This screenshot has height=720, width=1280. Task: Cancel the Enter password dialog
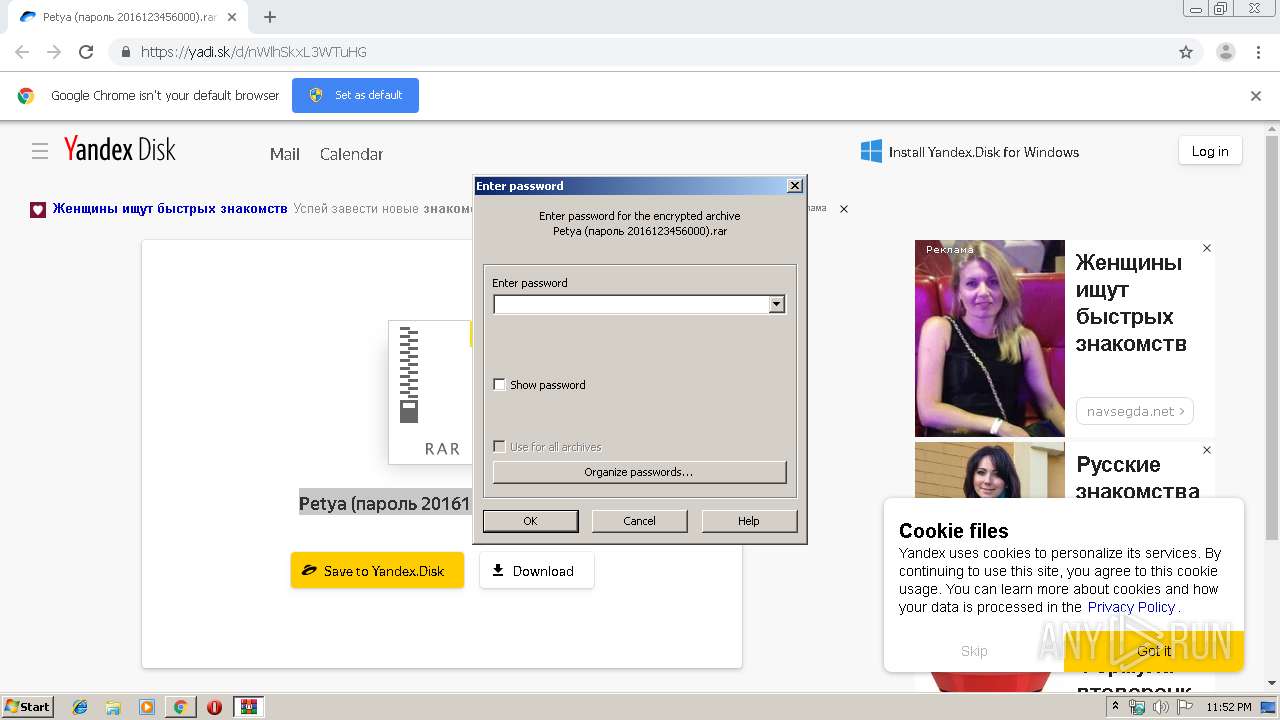639,521
